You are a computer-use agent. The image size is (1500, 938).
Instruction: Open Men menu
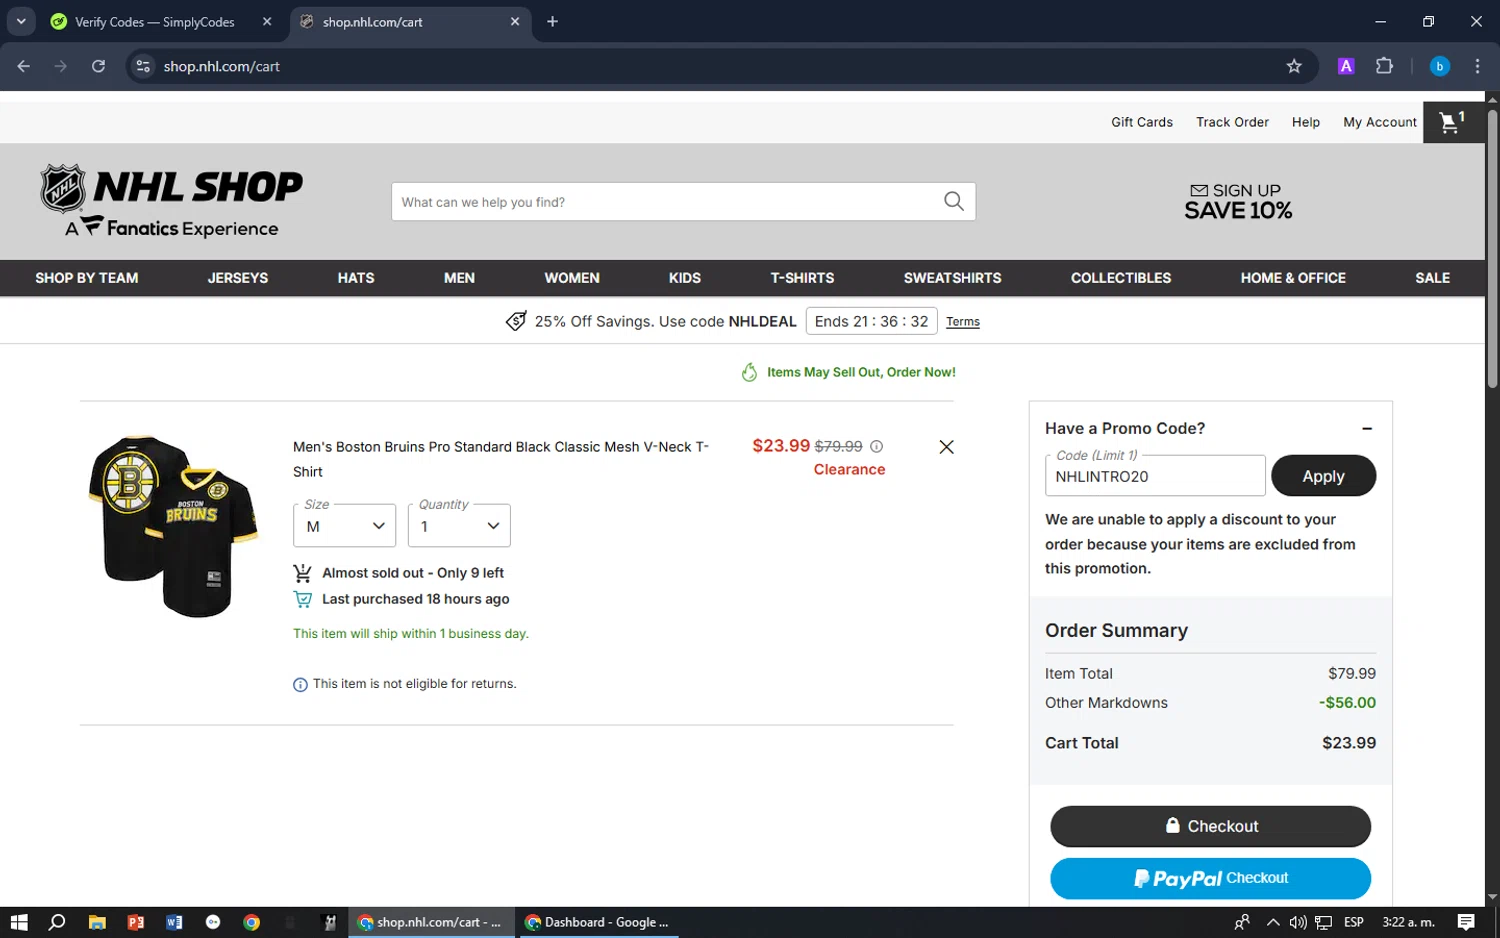point(459,278)
